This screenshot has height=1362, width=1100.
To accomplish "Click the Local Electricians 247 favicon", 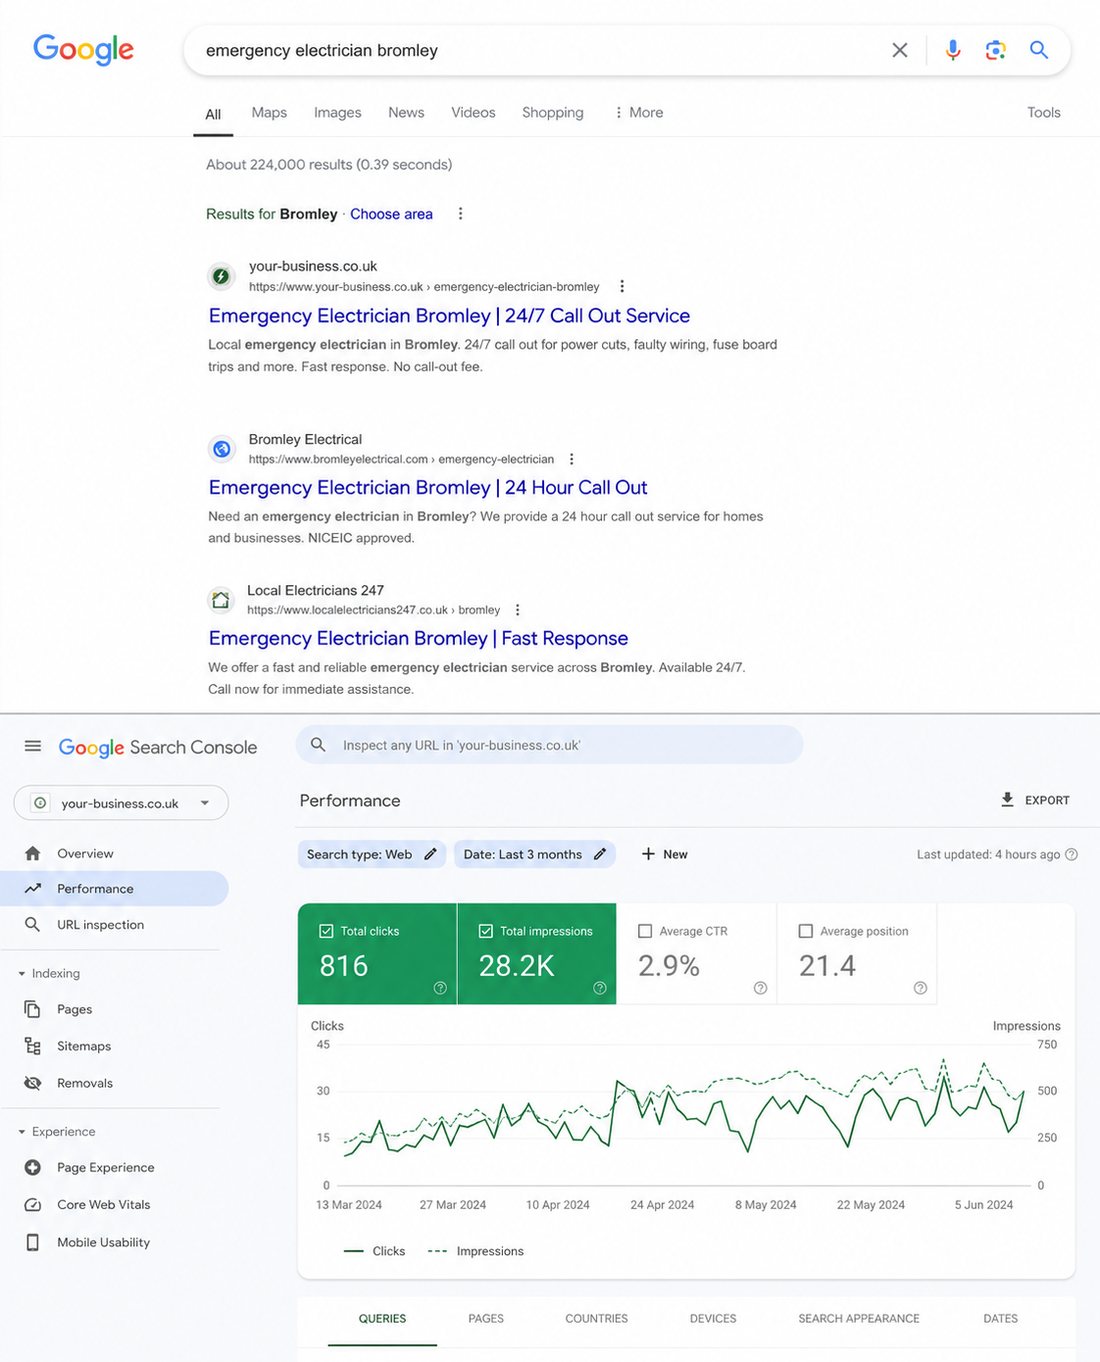I will tap(221, 600).
